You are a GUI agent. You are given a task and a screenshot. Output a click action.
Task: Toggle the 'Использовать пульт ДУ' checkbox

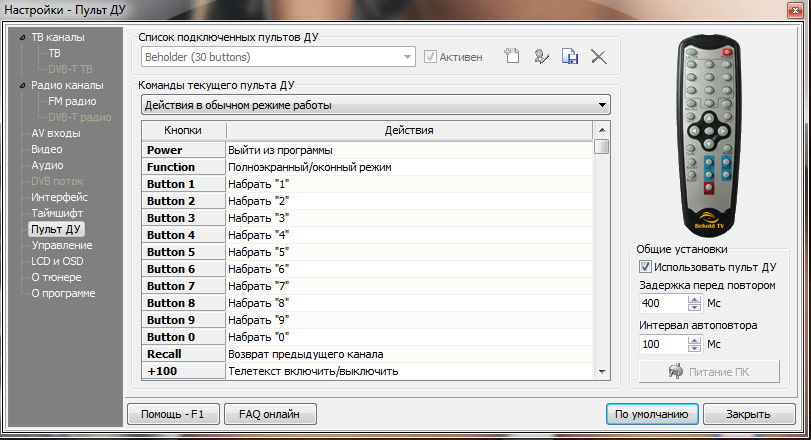pyautogui.click(x=646, y=268)
